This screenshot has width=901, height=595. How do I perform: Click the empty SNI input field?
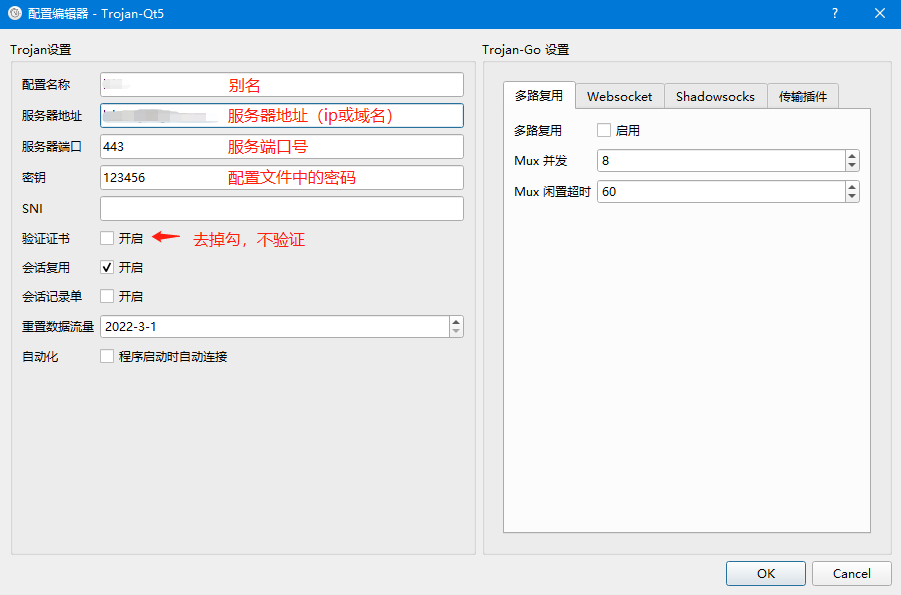[x=282, y=209]
